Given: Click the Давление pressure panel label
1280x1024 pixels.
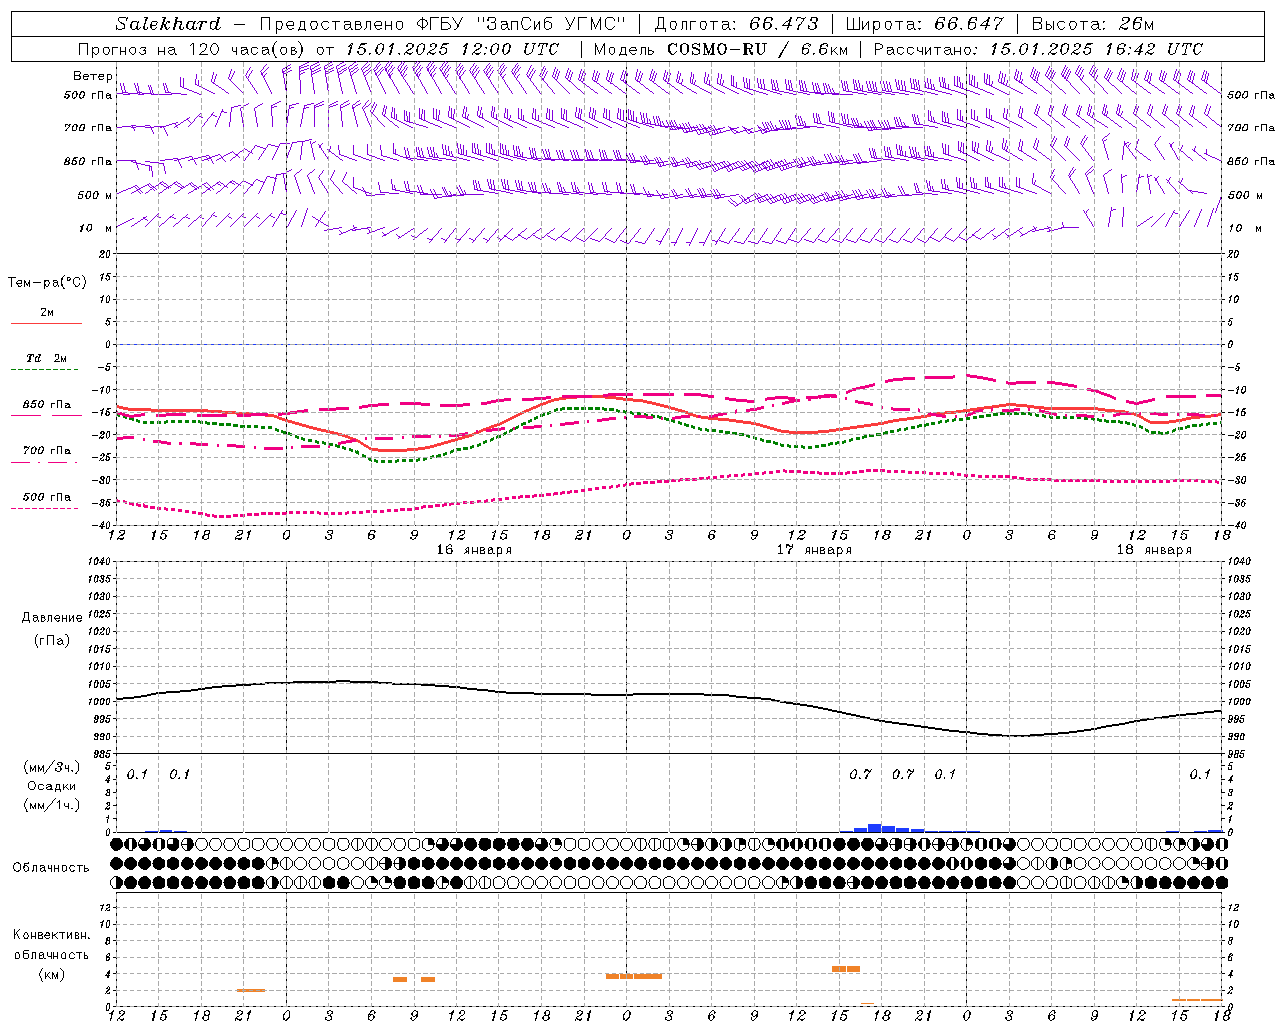Looking at the screenshot, I should point(52,618).
